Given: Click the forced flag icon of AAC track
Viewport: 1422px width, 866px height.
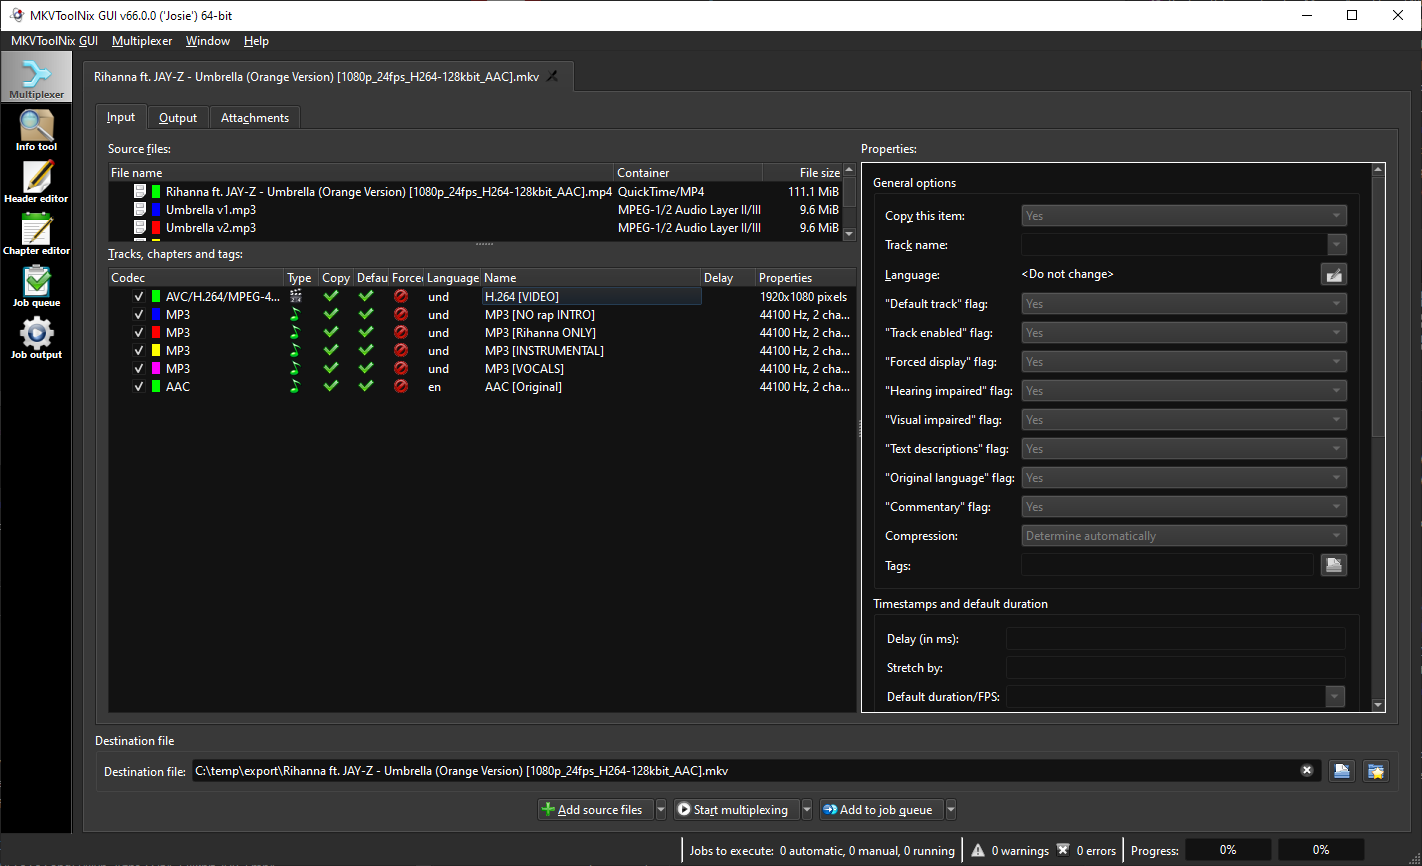Looking at the screenshot, I should [401, 386].
